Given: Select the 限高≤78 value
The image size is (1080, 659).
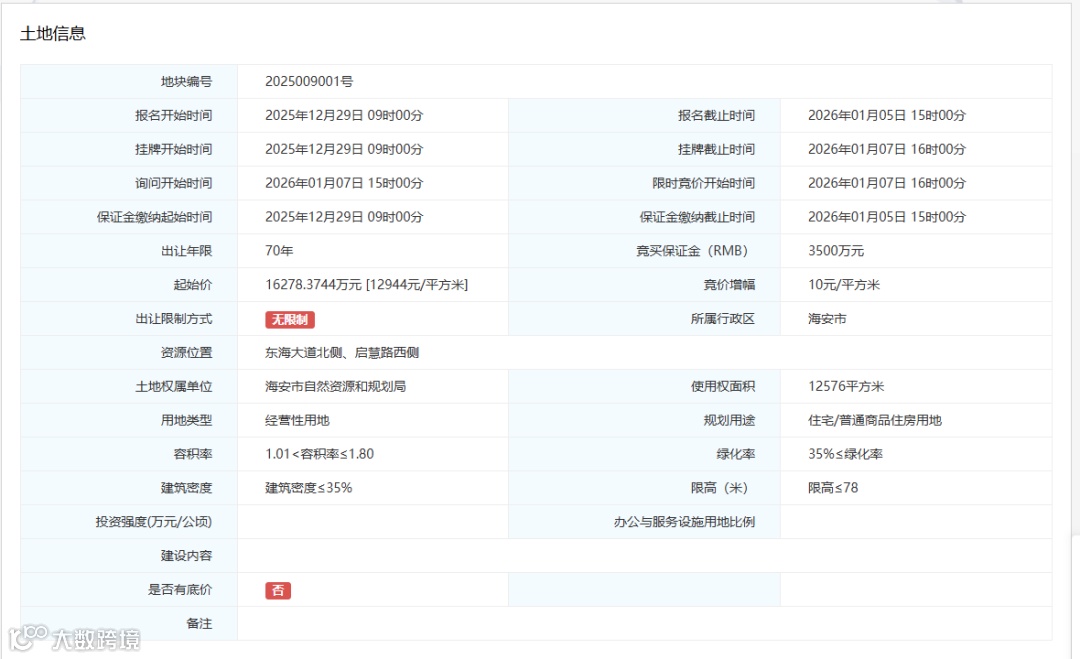Looking at the screenshot, I should coord(833,488).
